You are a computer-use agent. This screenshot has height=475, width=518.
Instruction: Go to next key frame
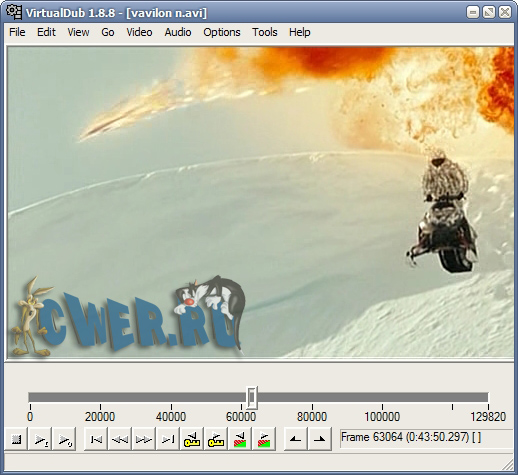tap(216, 439)
